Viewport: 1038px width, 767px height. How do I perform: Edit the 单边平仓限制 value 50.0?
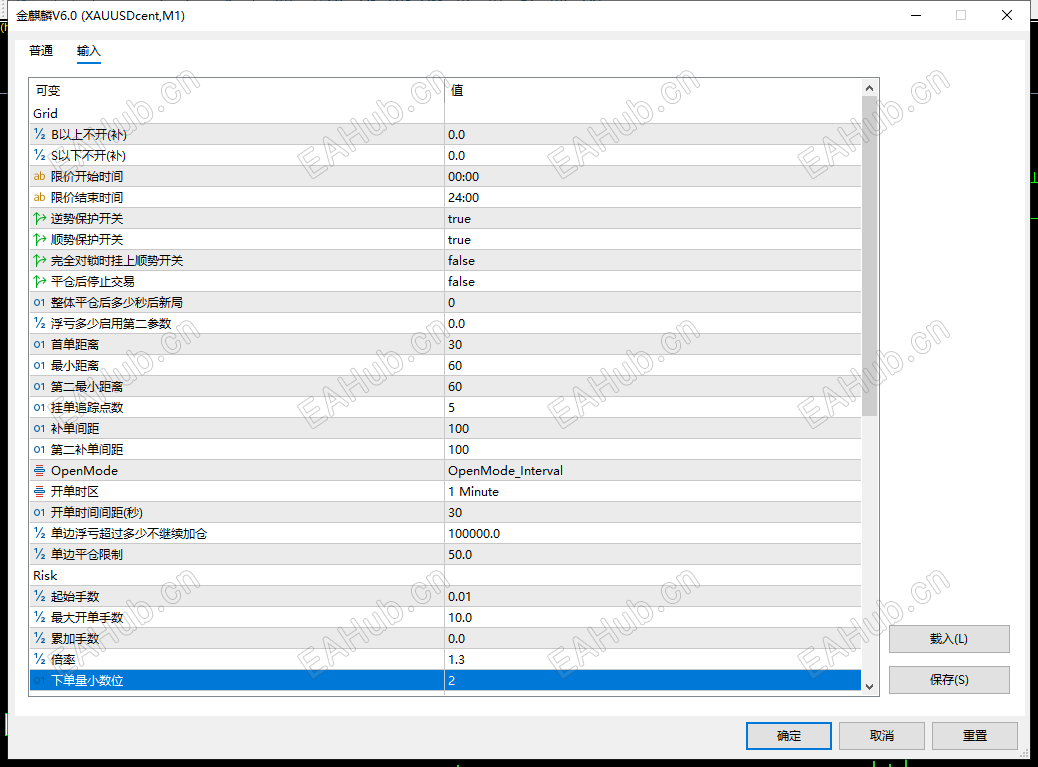point(653,555)
